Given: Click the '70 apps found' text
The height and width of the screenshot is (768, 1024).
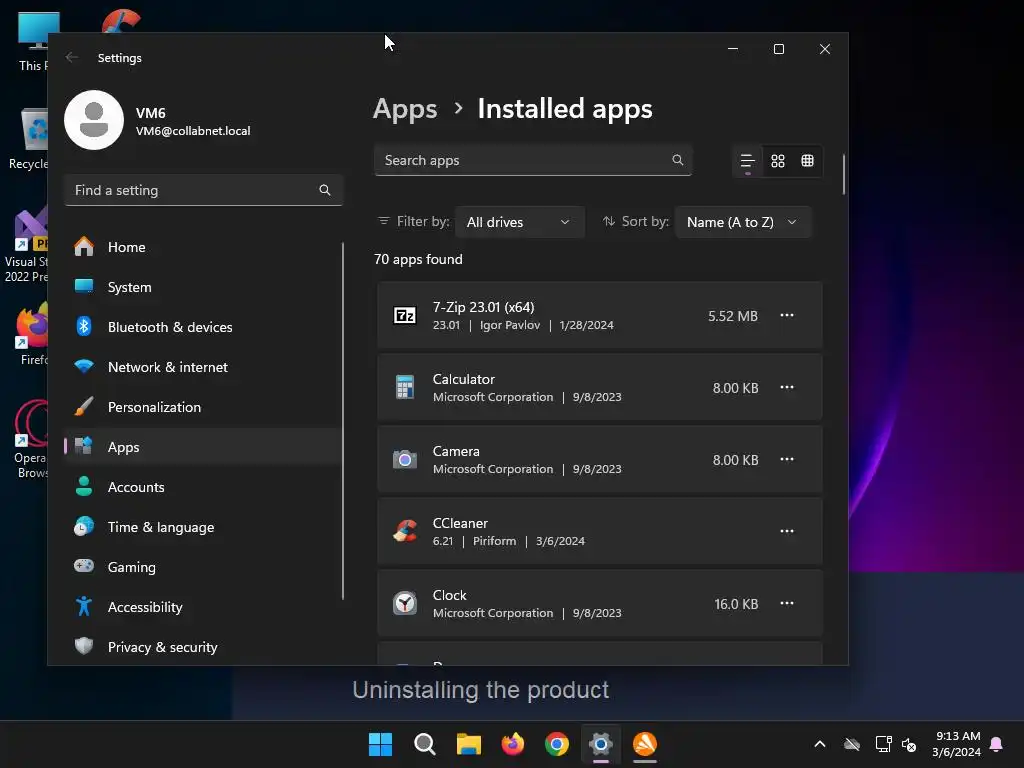Looking at the screenshot, I should (418, 259).
